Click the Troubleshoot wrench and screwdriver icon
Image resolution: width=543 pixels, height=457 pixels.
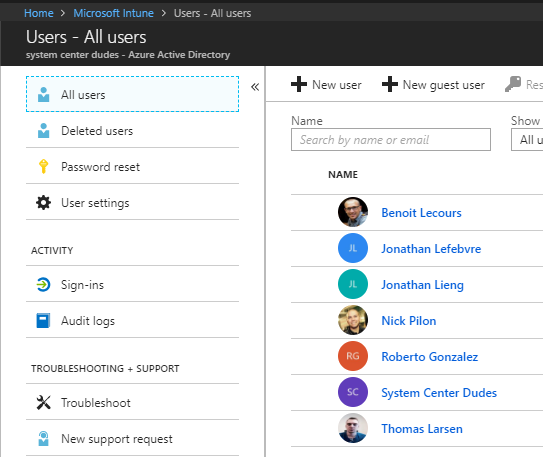coord(43,403)
